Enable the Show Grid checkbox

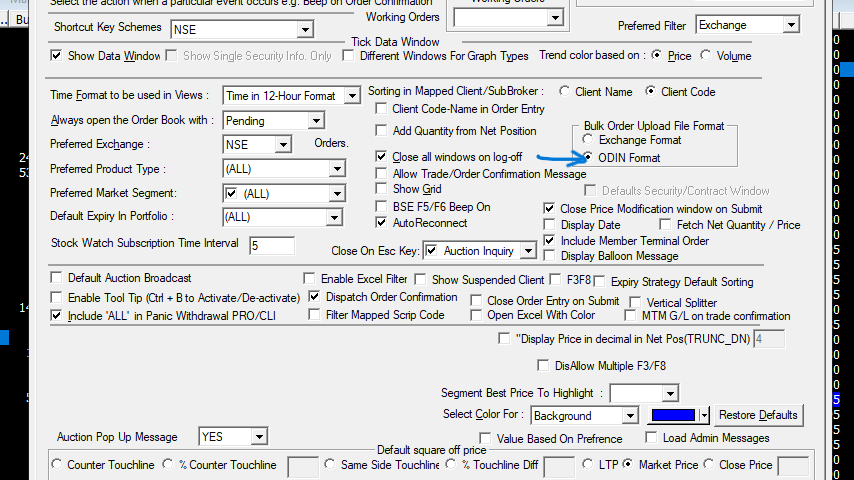381,189
